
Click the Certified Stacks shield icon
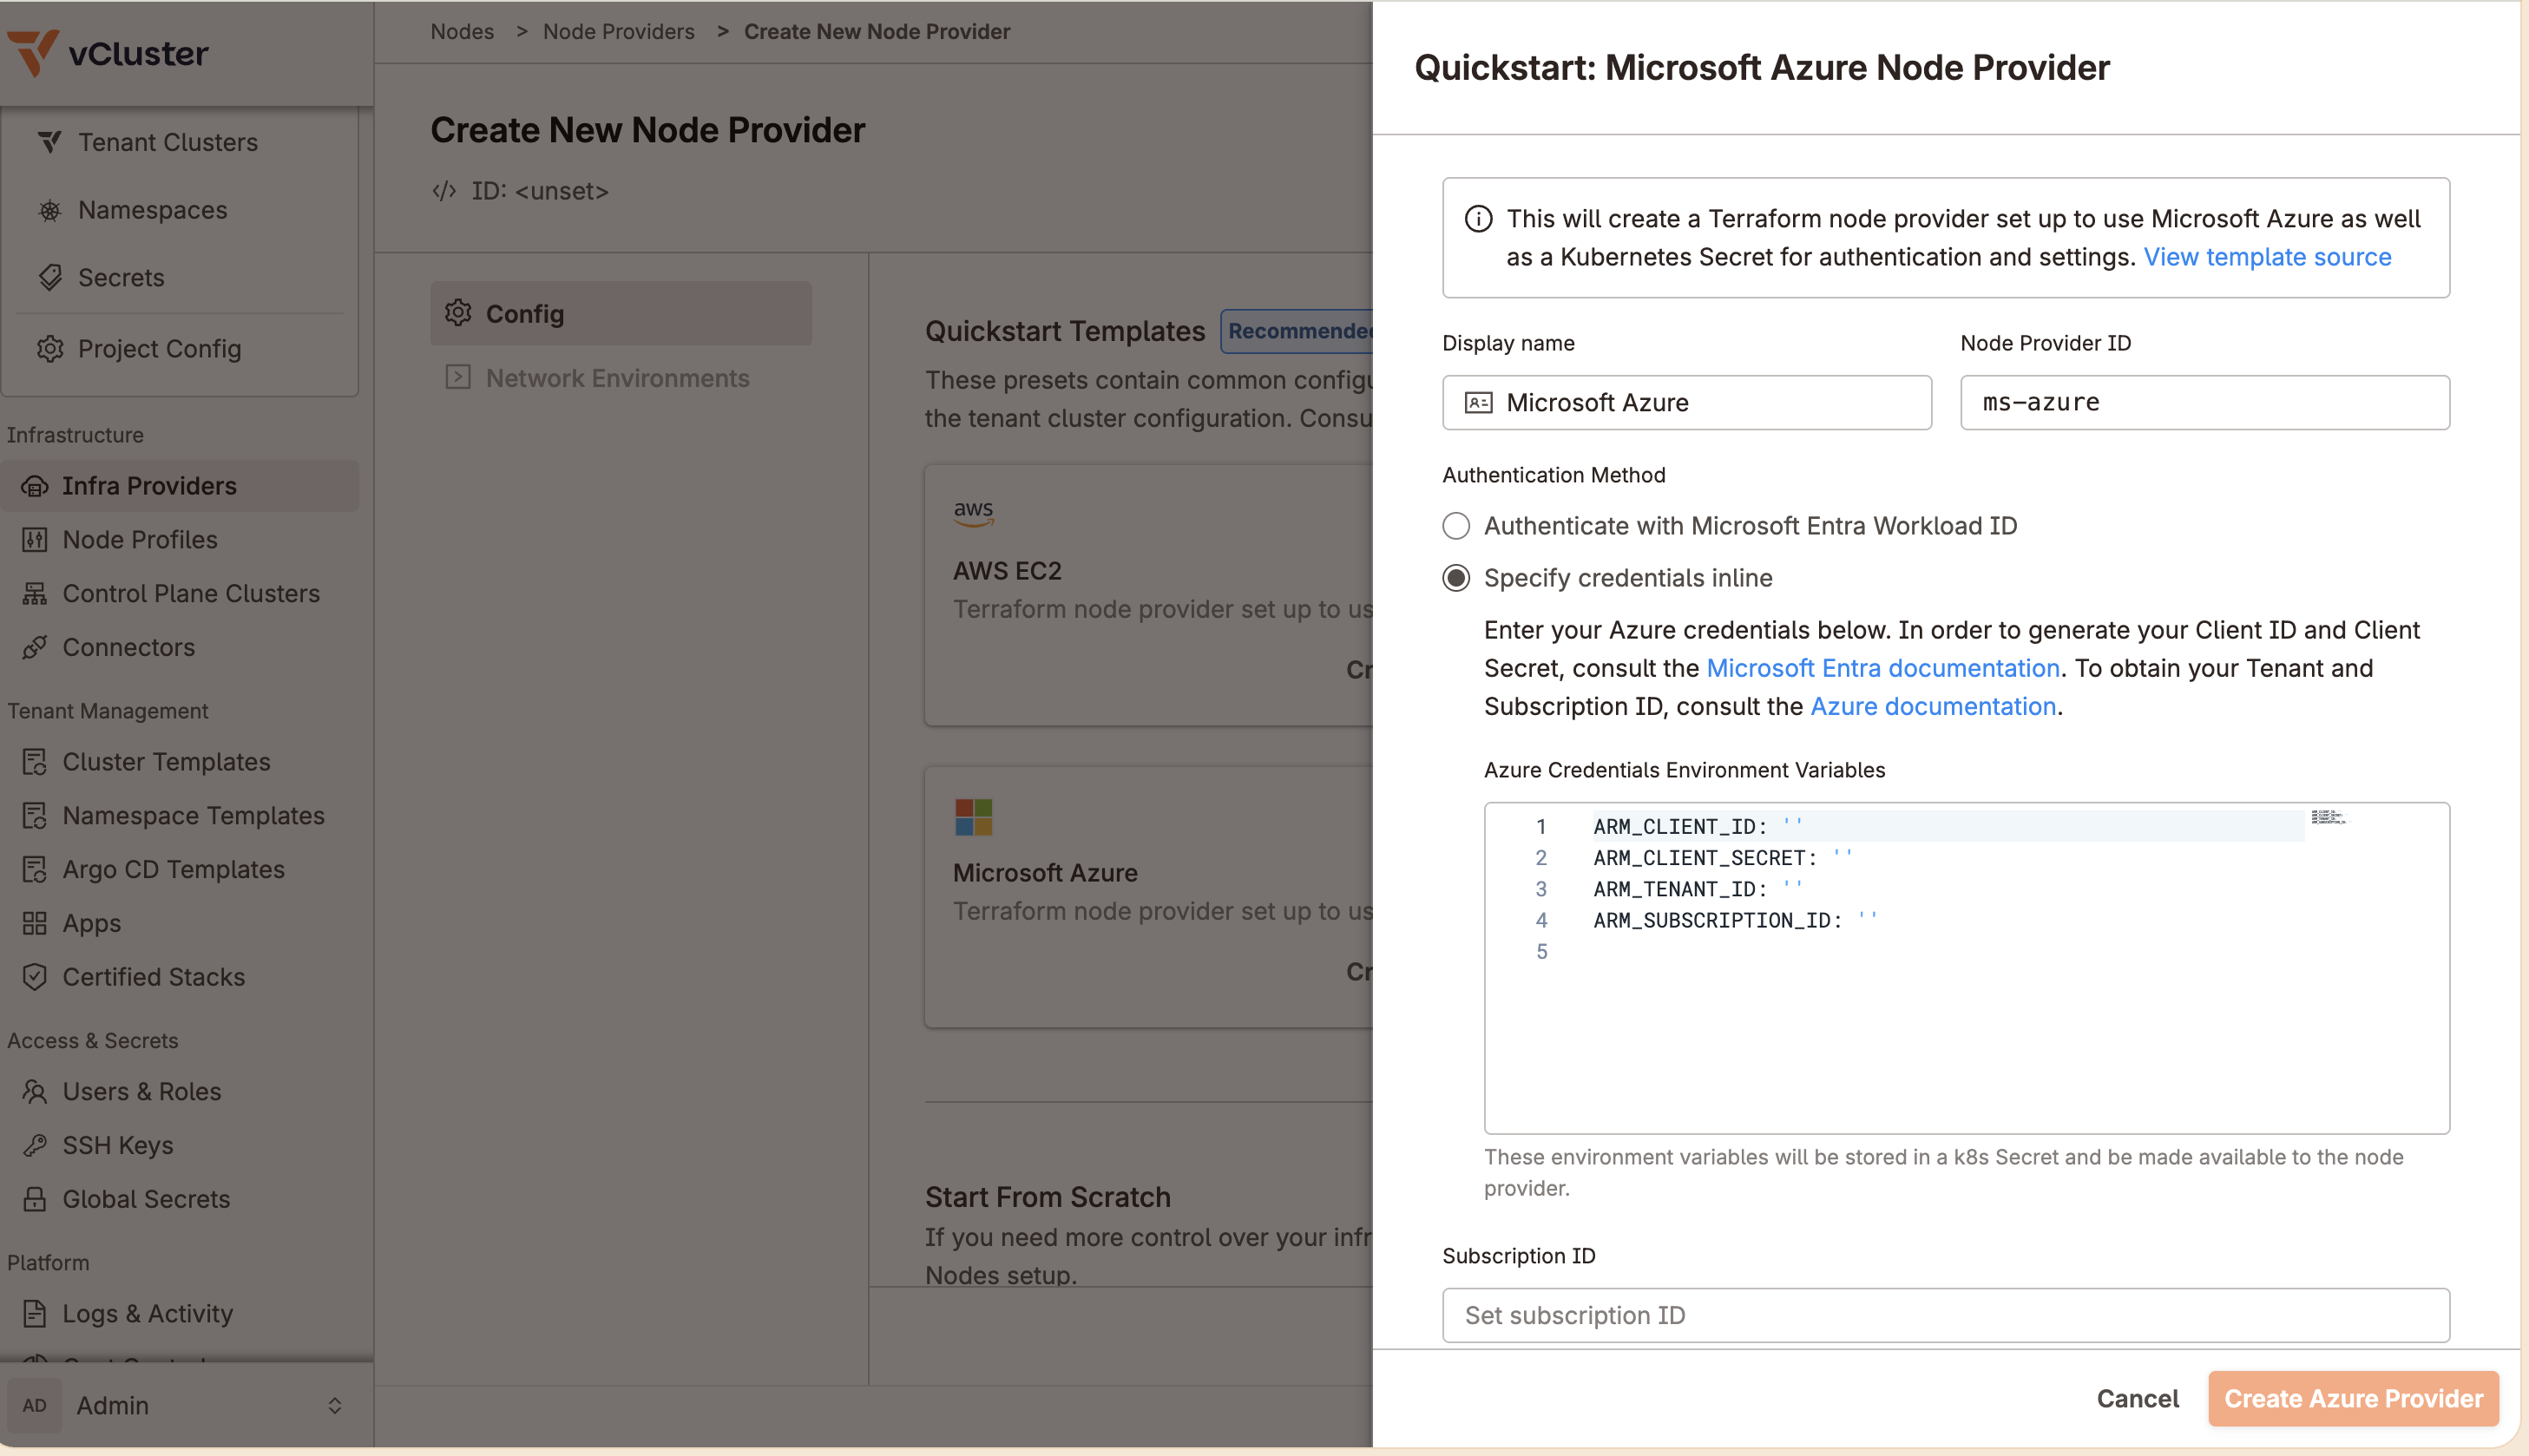(x=35, y=977)
